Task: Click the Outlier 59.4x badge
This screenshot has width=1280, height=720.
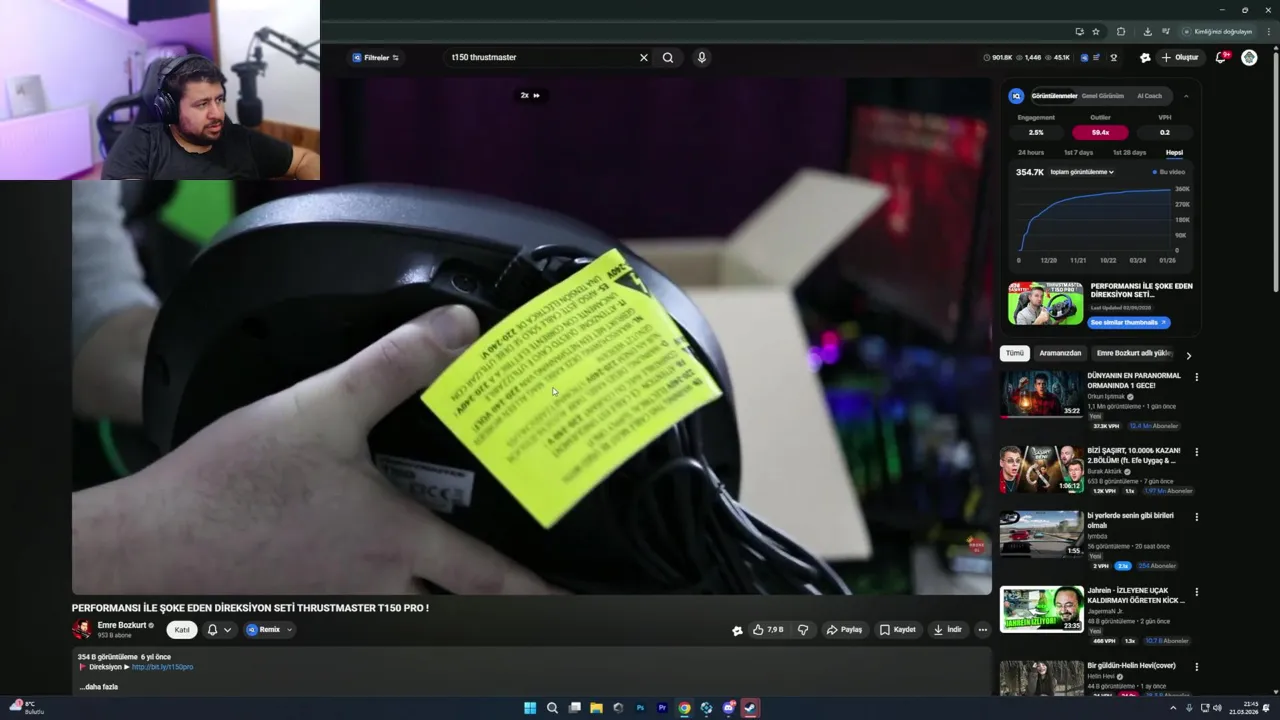Action: (1100, 132)
